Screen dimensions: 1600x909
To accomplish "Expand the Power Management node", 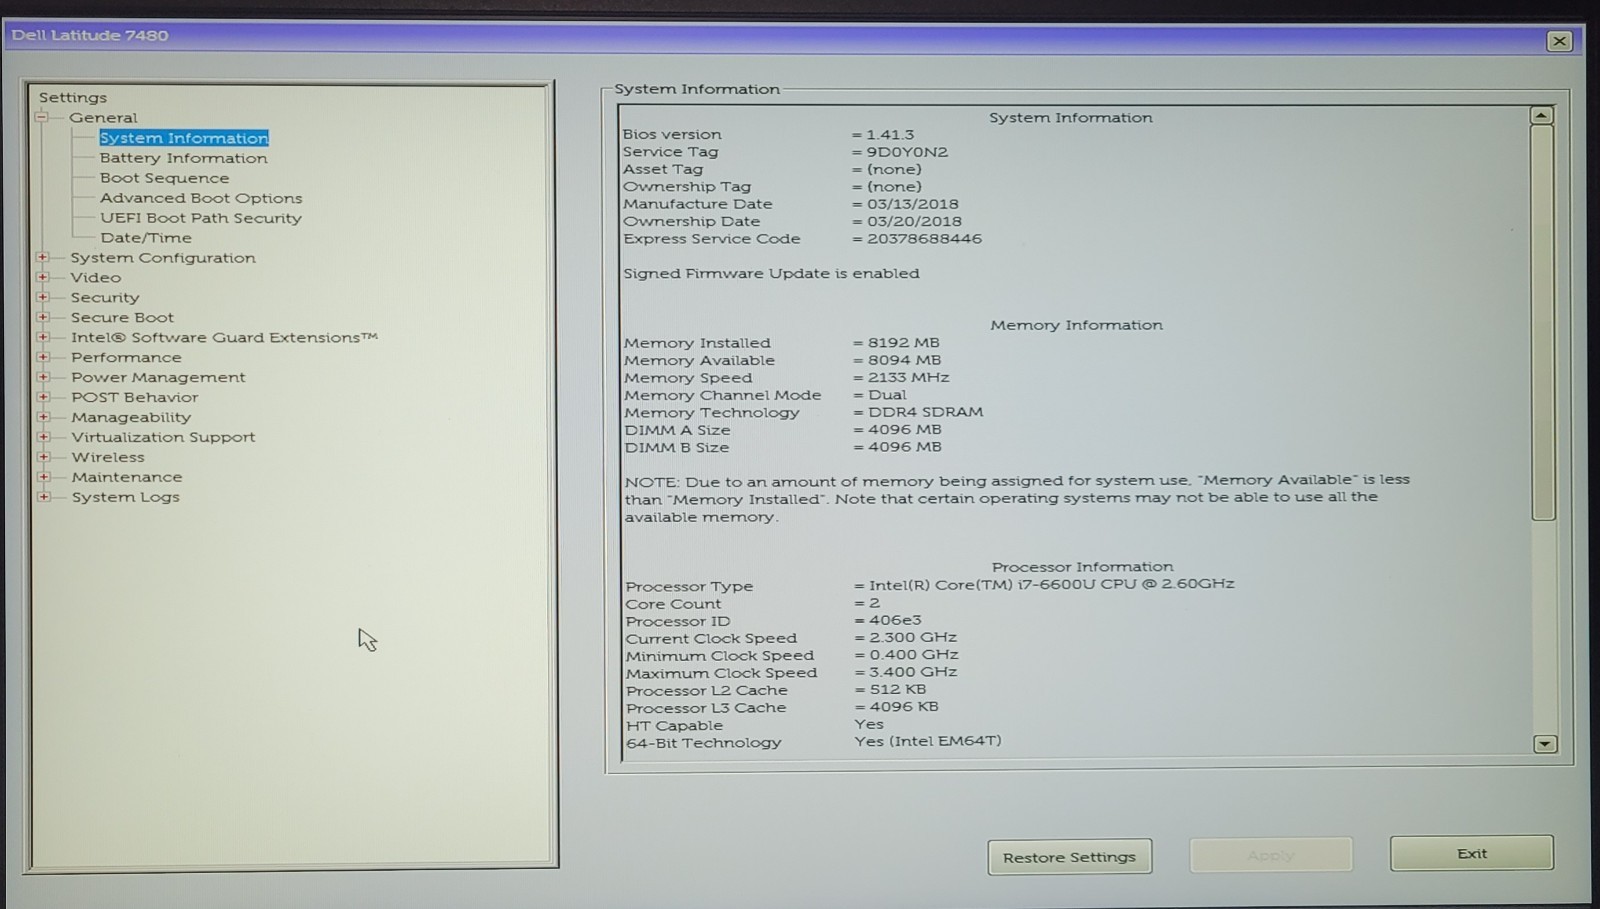I will (x=43, y=378).
